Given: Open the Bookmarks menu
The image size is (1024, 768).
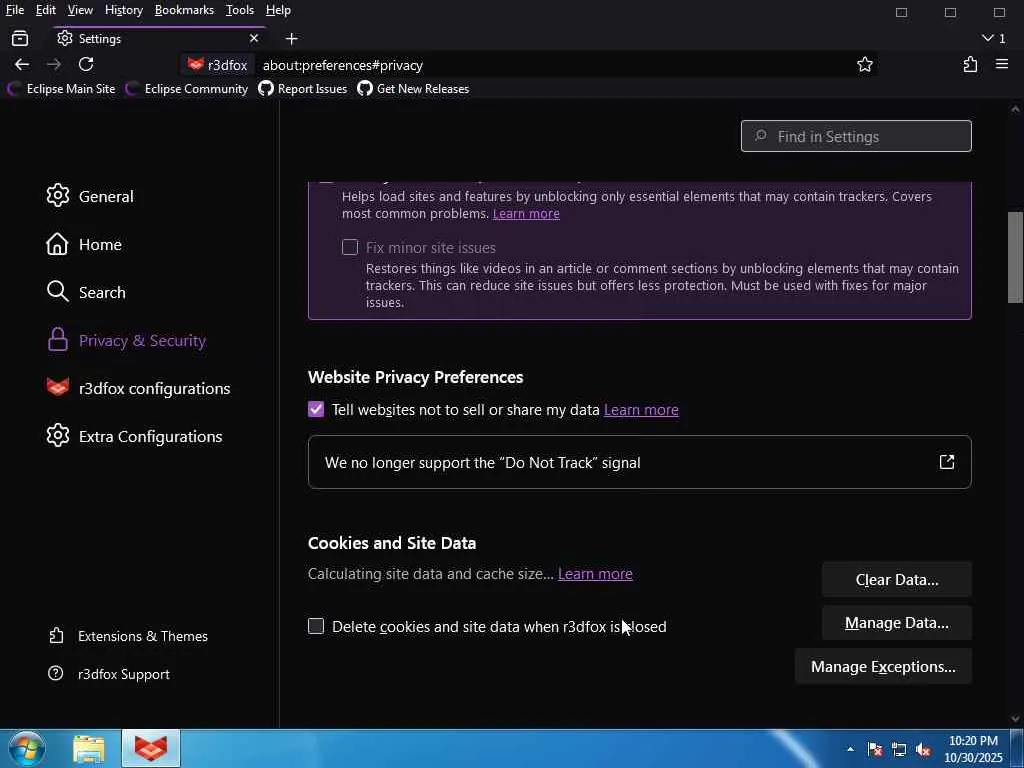Looking at the screenshot, I should 184,10.
